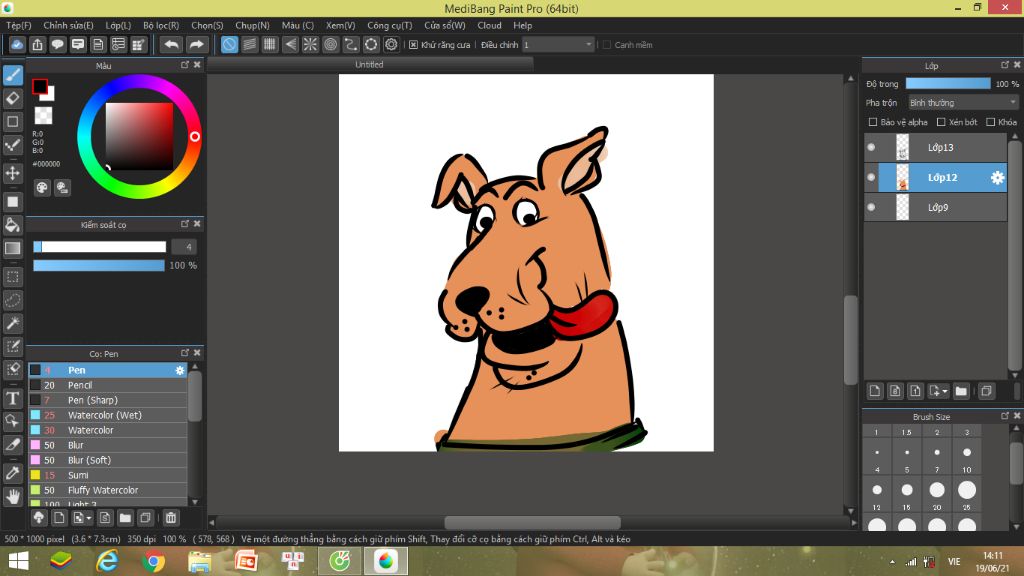Switch to the Untitled document tab

coord(370,65)
